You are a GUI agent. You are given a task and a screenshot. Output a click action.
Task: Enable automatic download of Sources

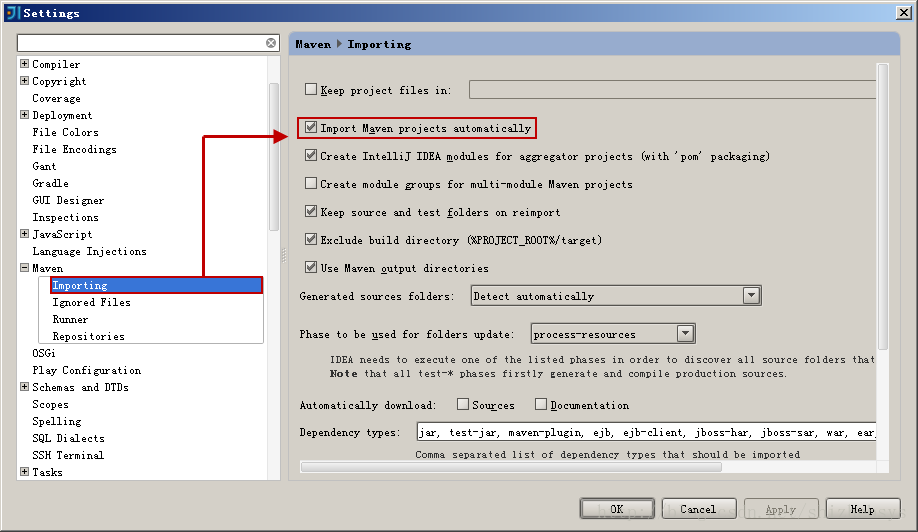(463, 404)
